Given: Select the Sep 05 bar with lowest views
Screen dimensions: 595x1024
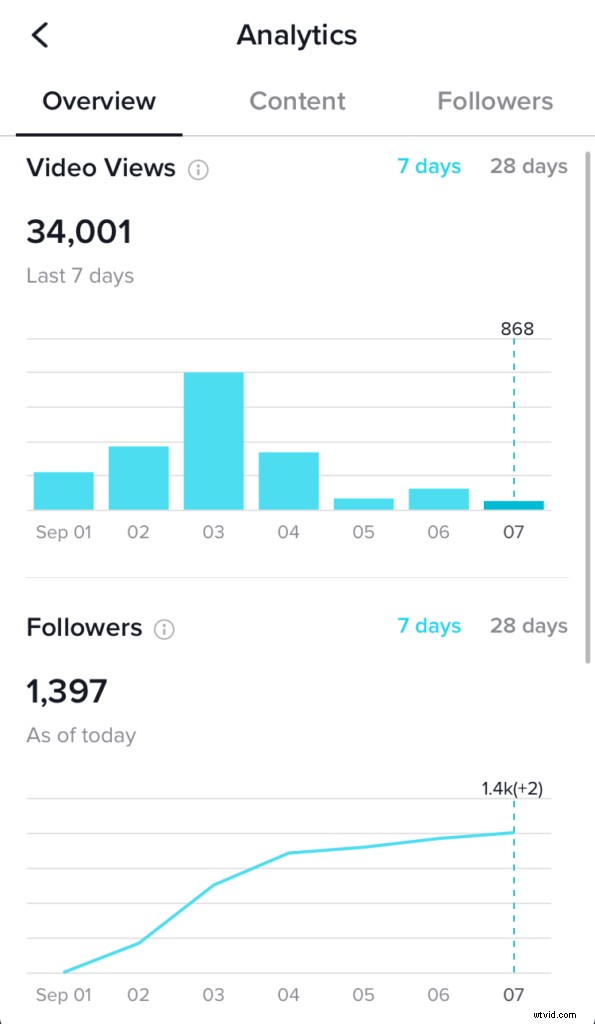Looking at the screenshot, I should pos(363,502).
